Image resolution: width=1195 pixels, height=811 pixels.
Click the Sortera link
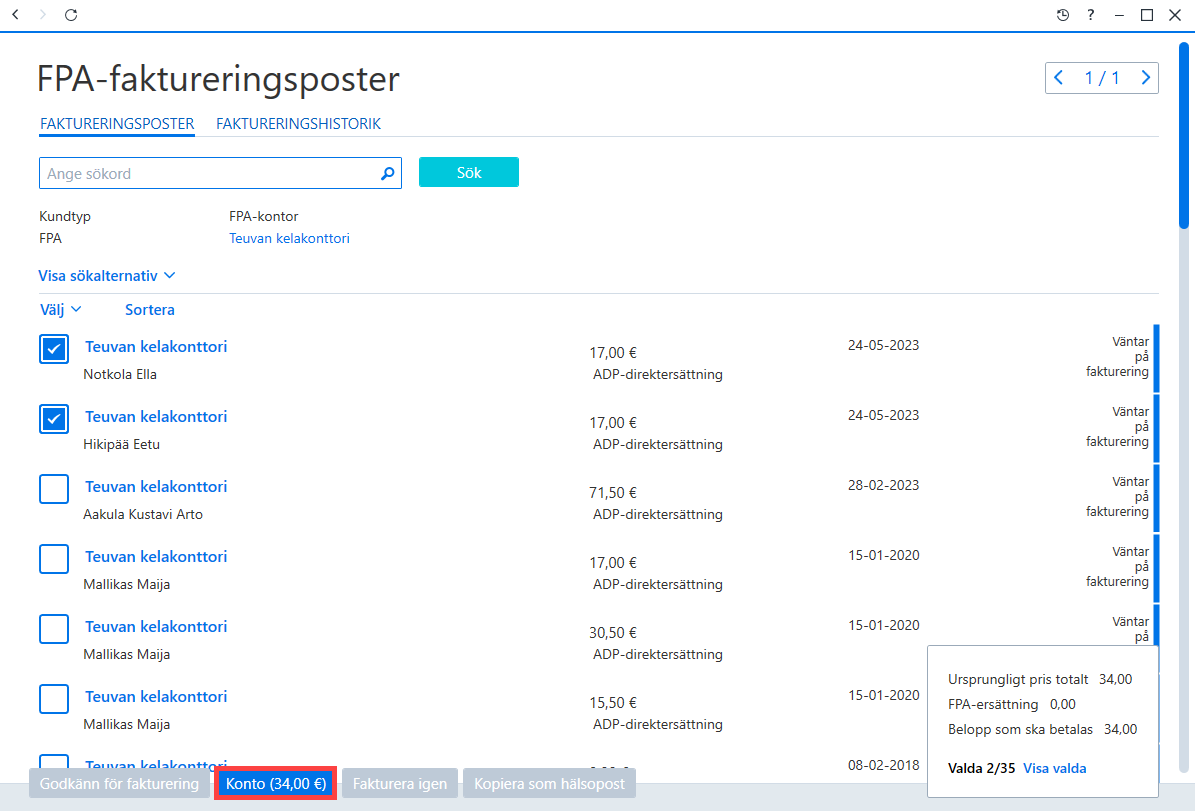pos(150,309)
